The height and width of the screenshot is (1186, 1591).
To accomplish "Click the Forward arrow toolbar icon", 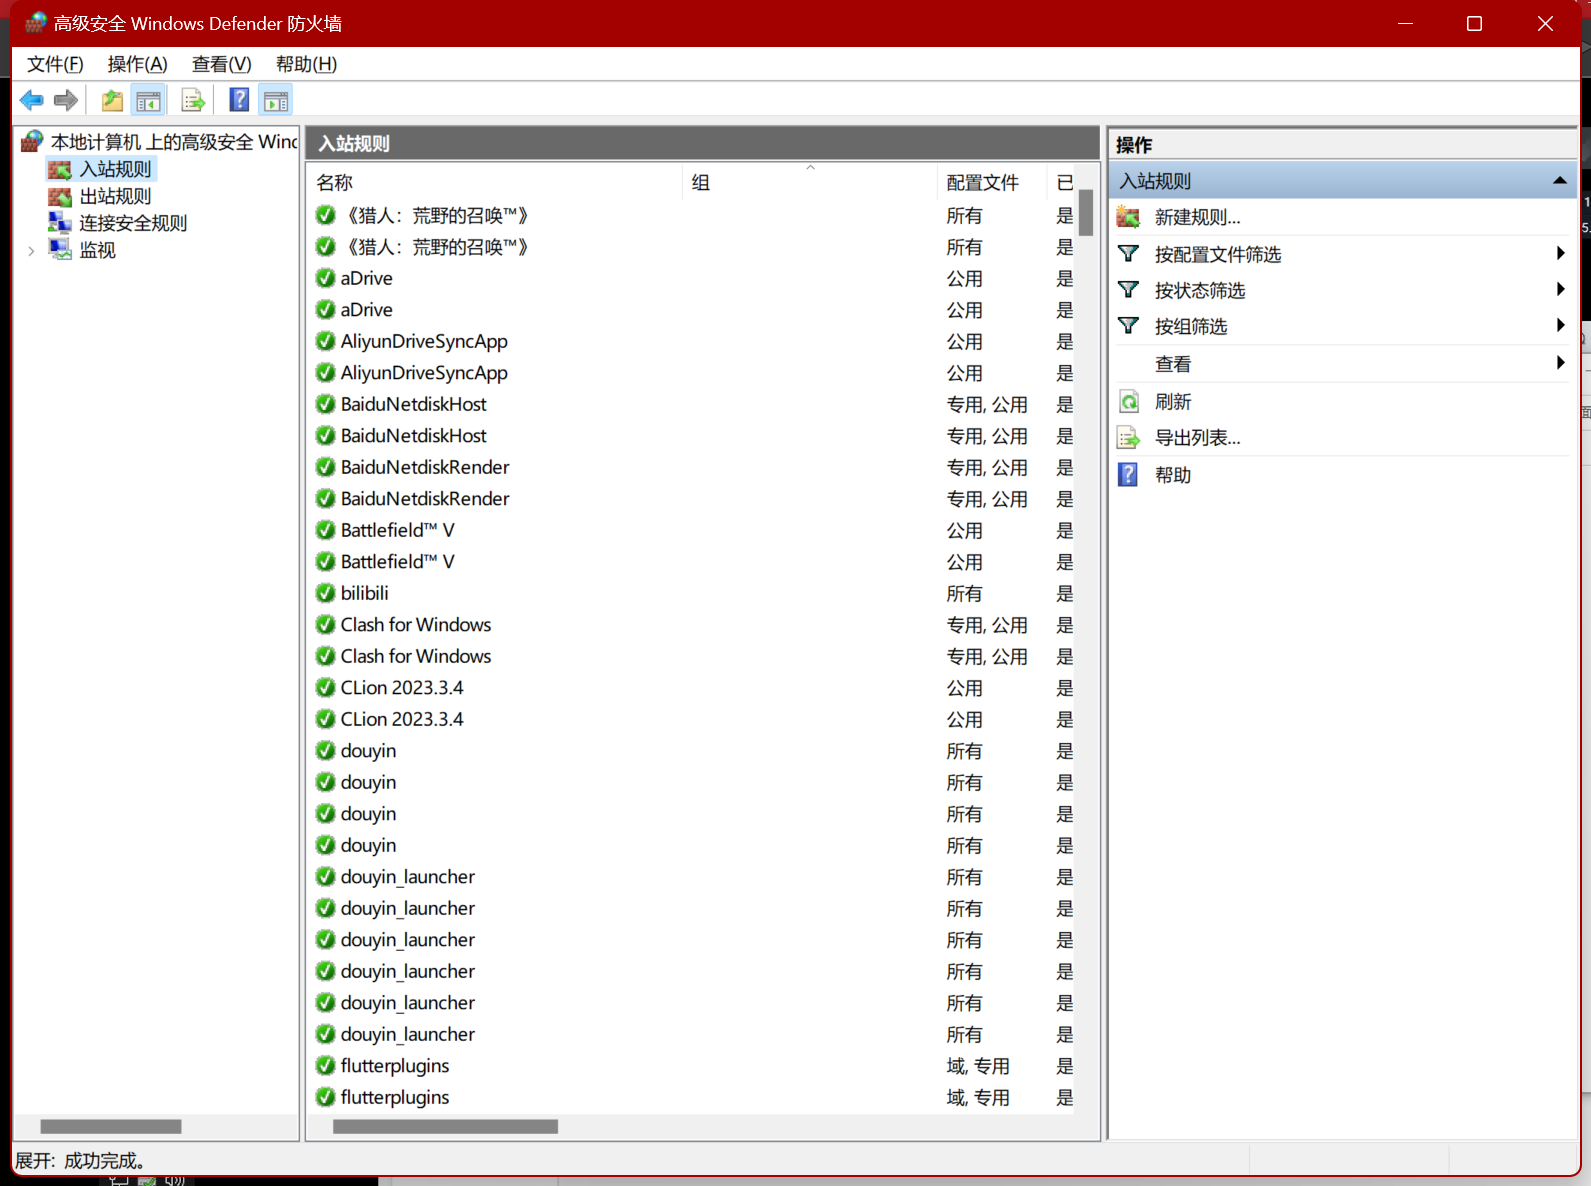I will click(66, 100).
